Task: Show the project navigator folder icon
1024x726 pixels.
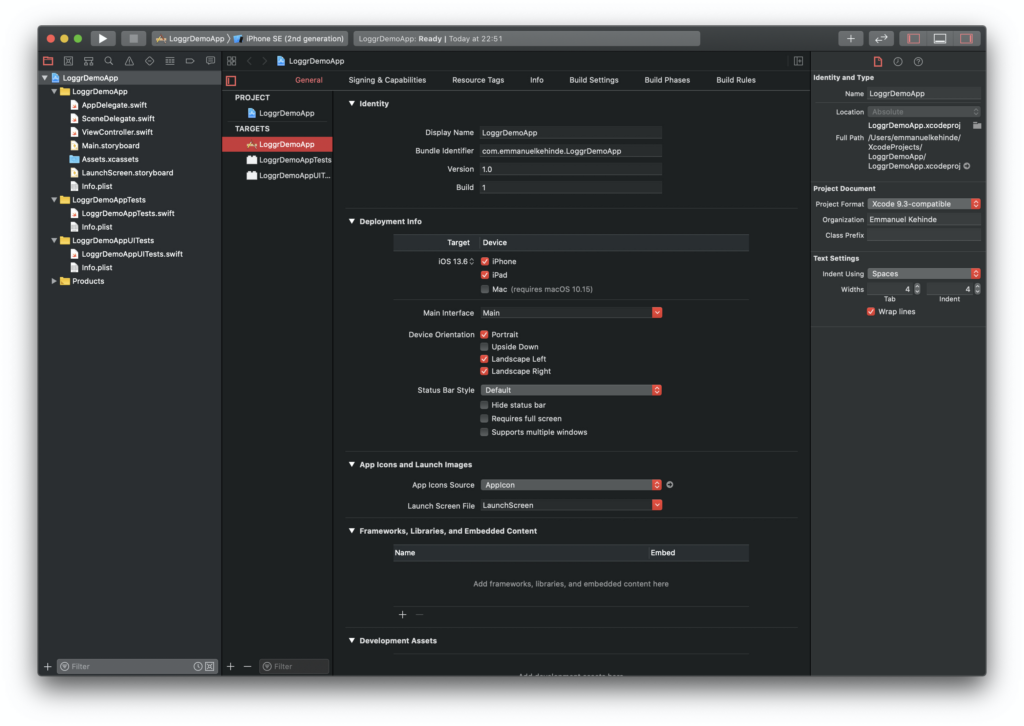Action: coord(48,61)
